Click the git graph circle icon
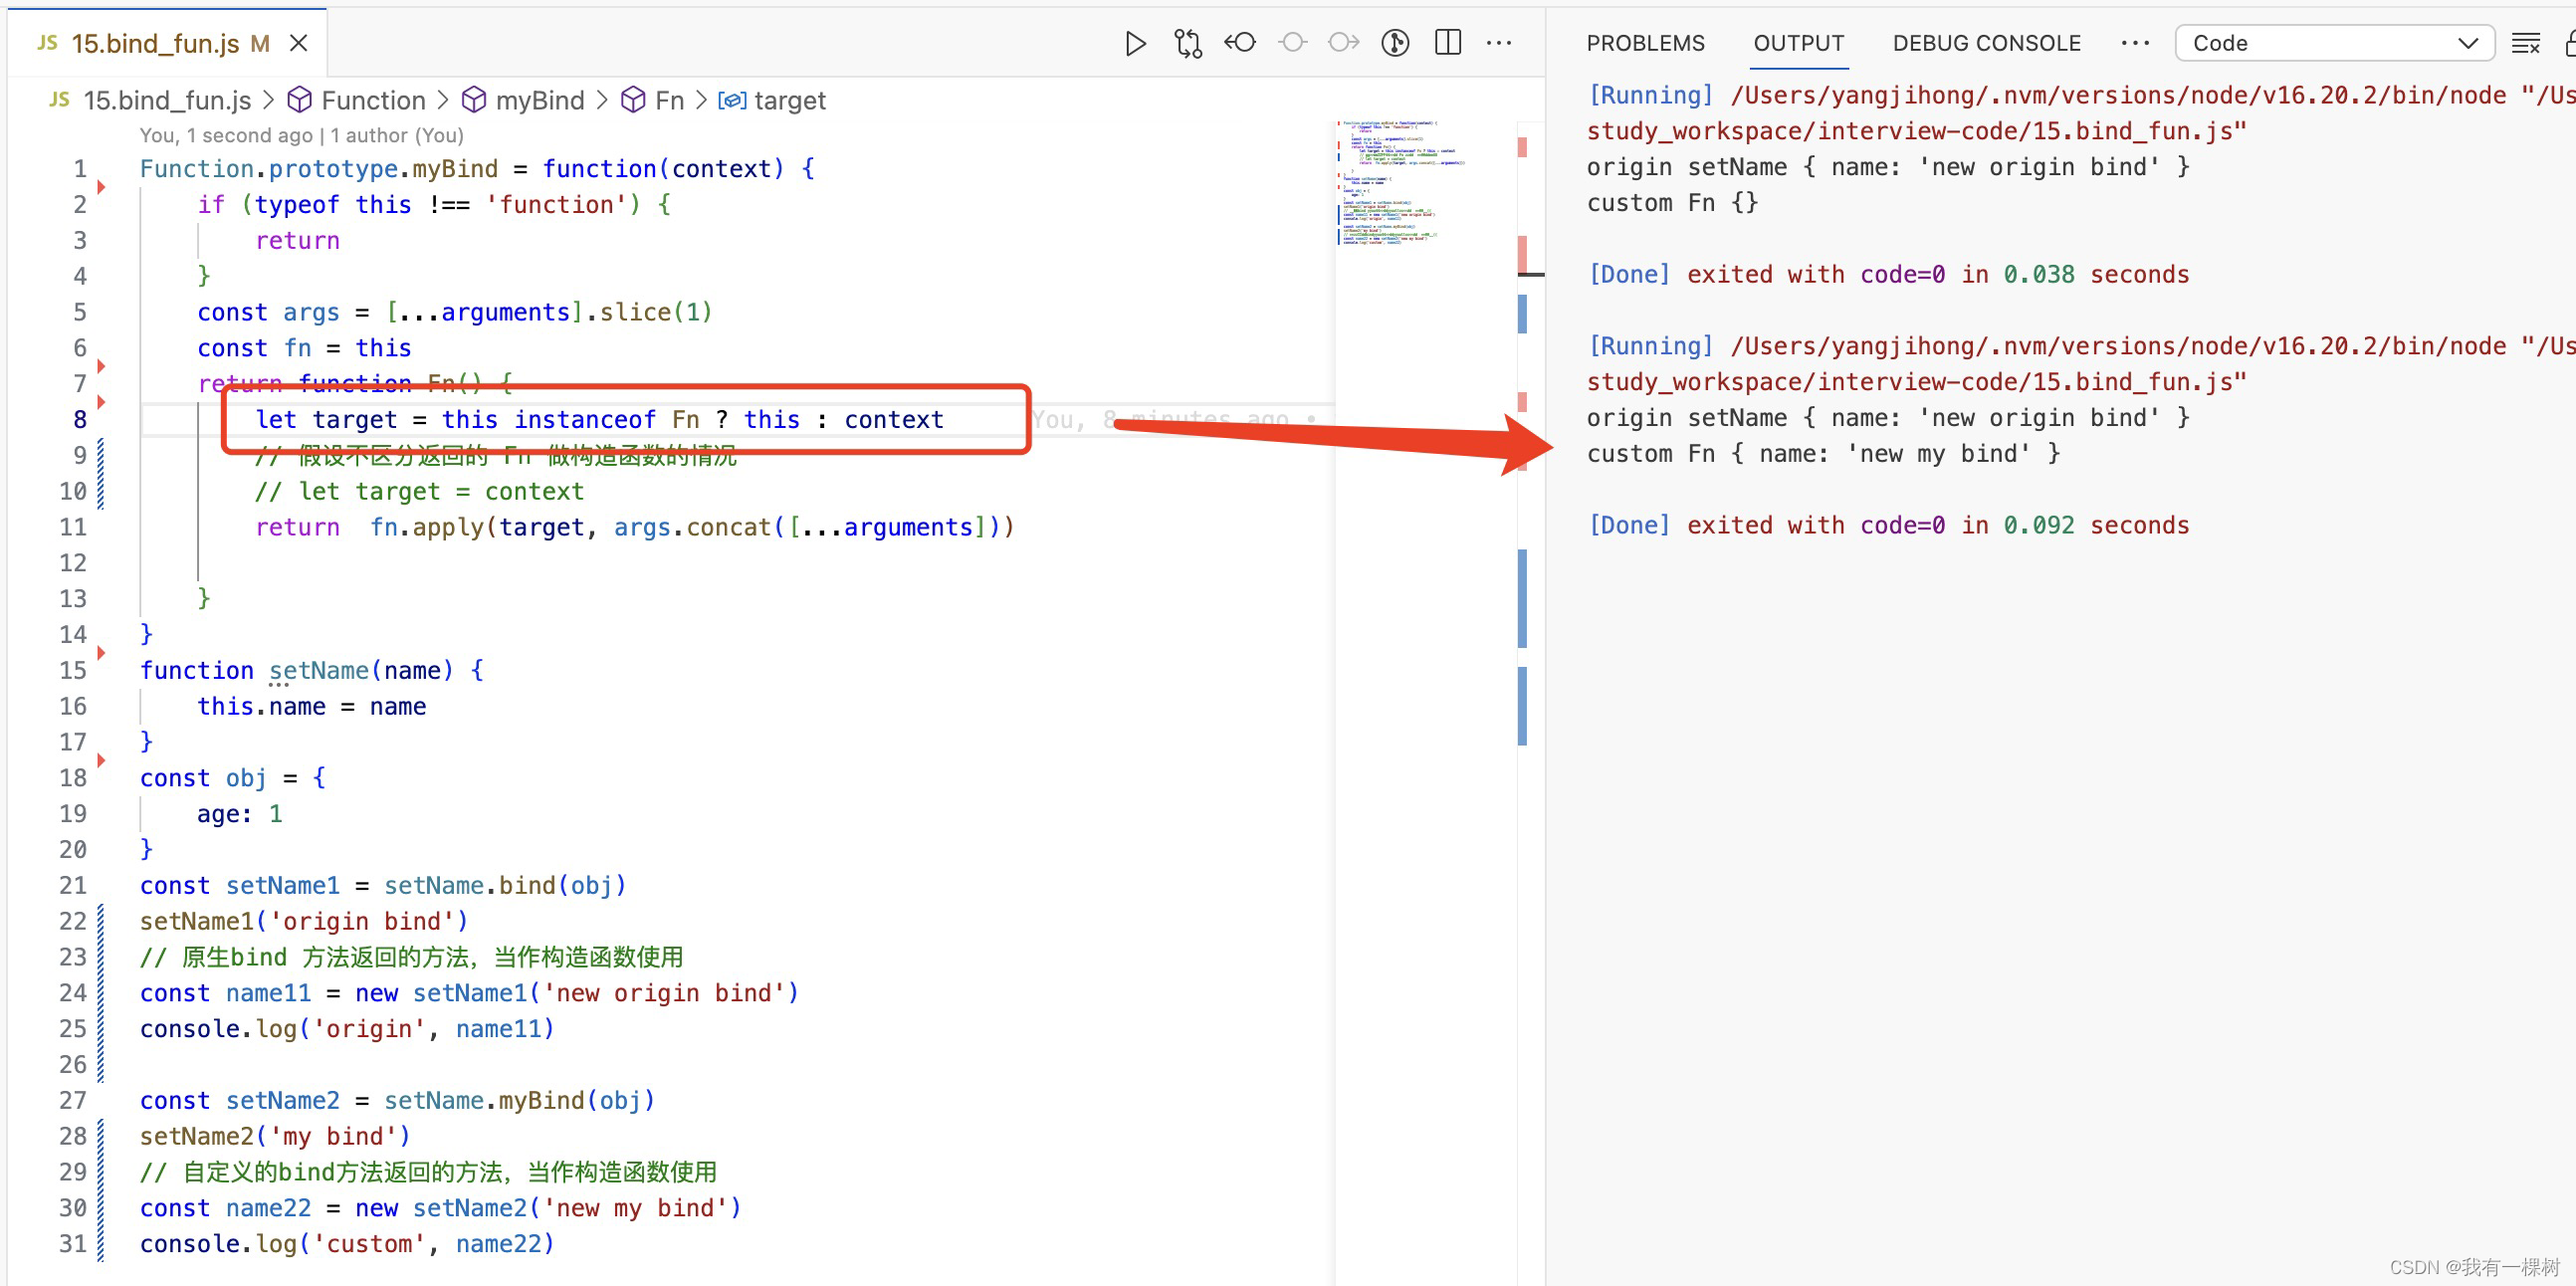 [1395, 43]
